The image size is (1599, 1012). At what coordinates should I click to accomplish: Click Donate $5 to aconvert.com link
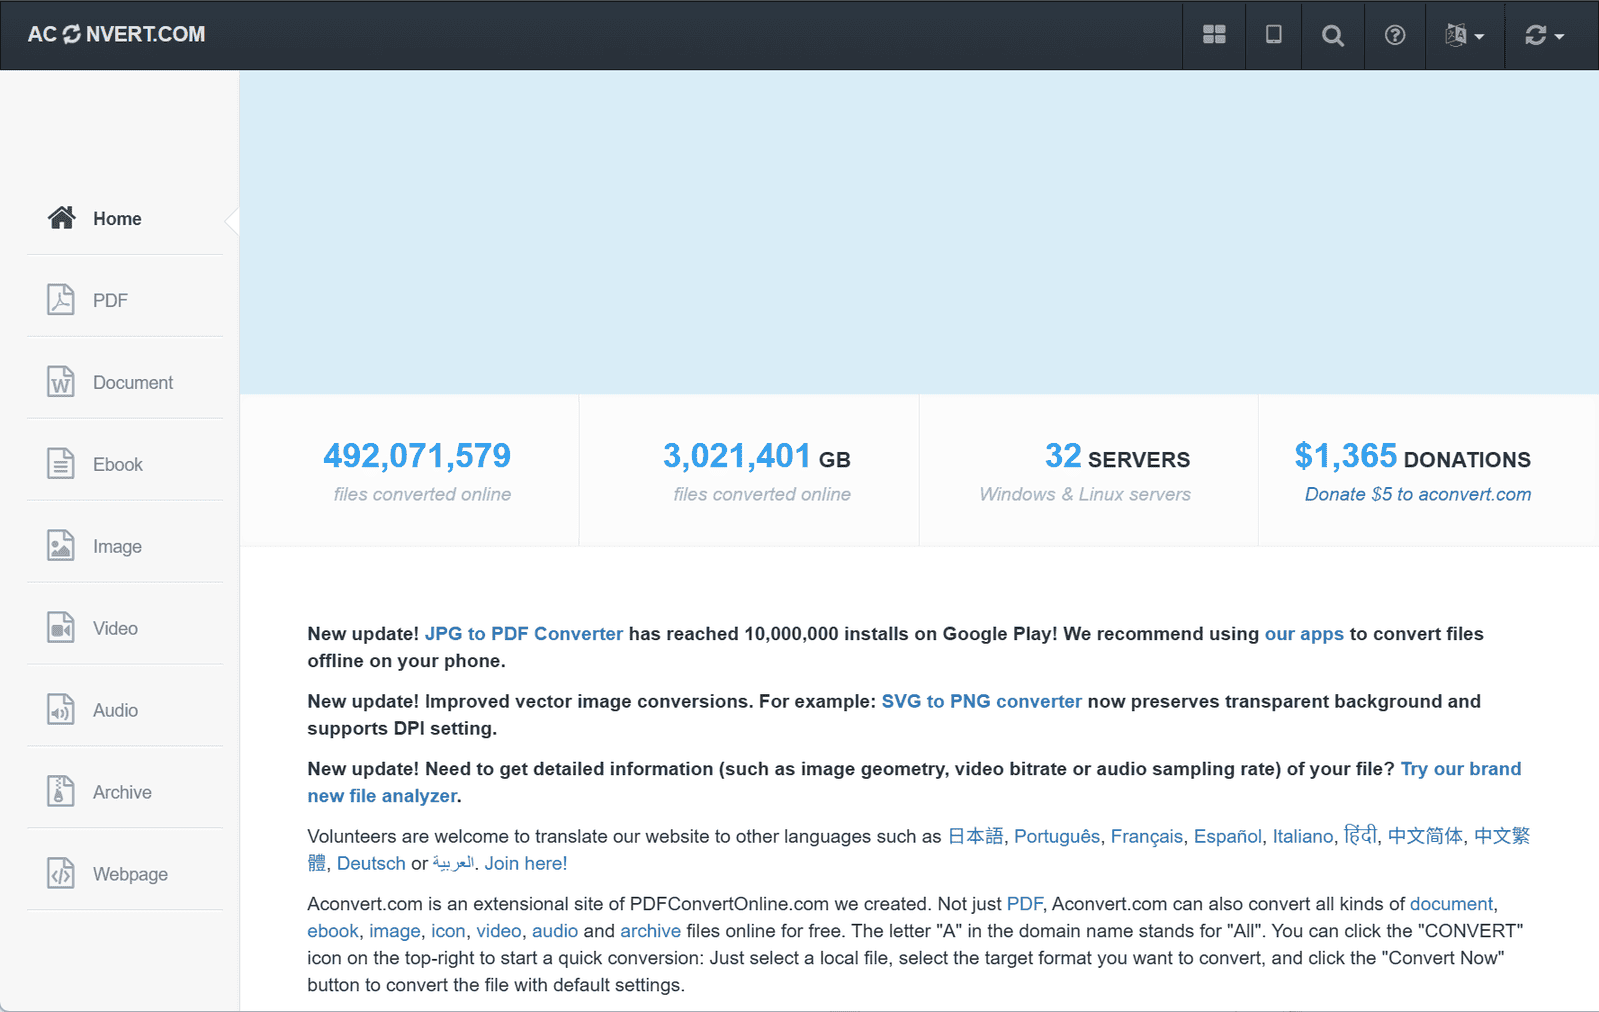[1417, 494]
